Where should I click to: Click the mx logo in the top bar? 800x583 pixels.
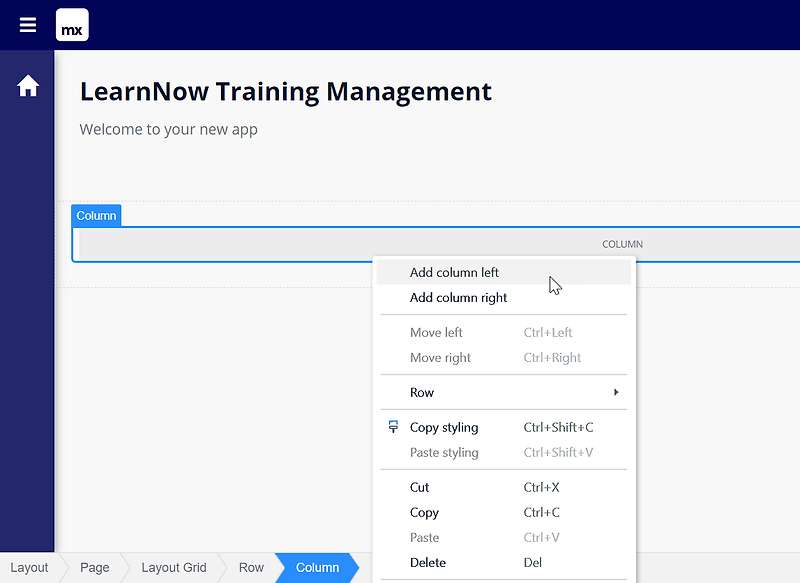(71, 25)
